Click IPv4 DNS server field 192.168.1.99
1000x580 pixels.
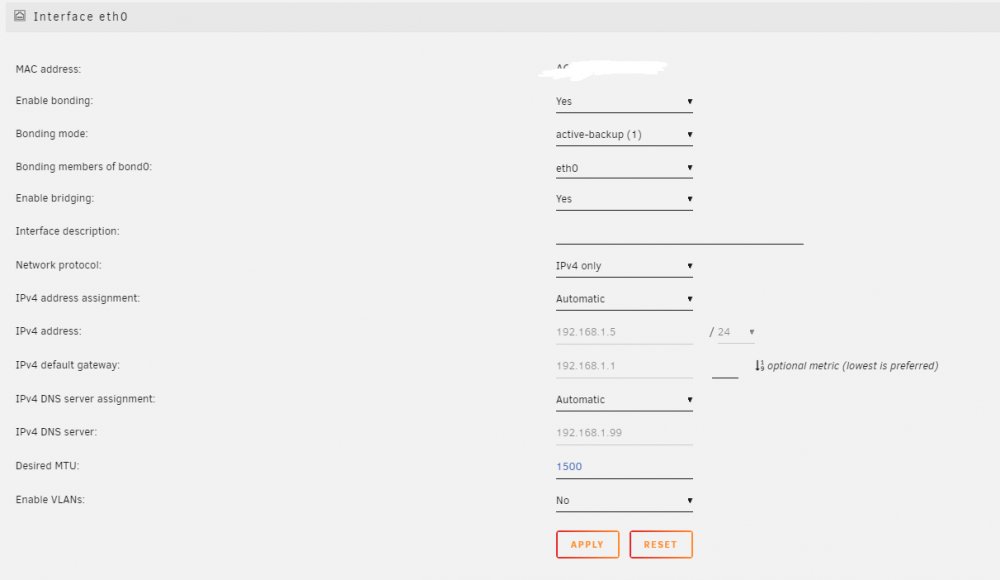(624, 433)
